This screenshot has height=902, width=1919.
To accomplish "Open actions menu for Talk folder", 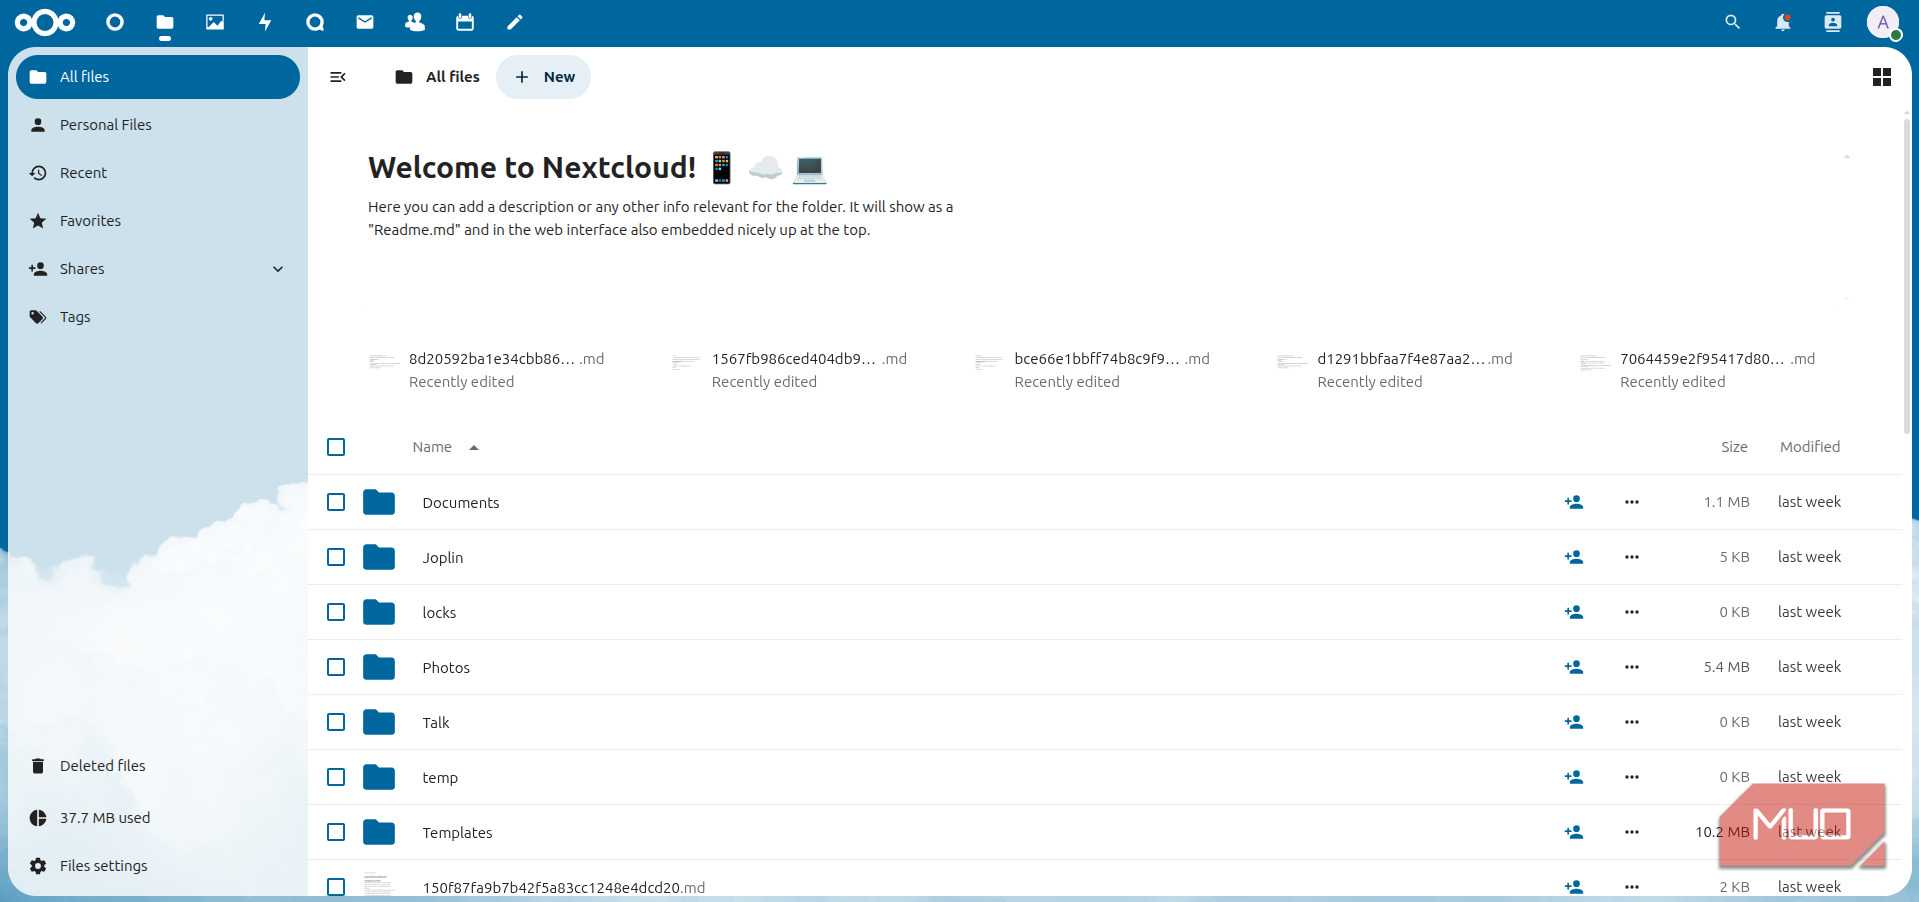I will tap(1632, 722).
